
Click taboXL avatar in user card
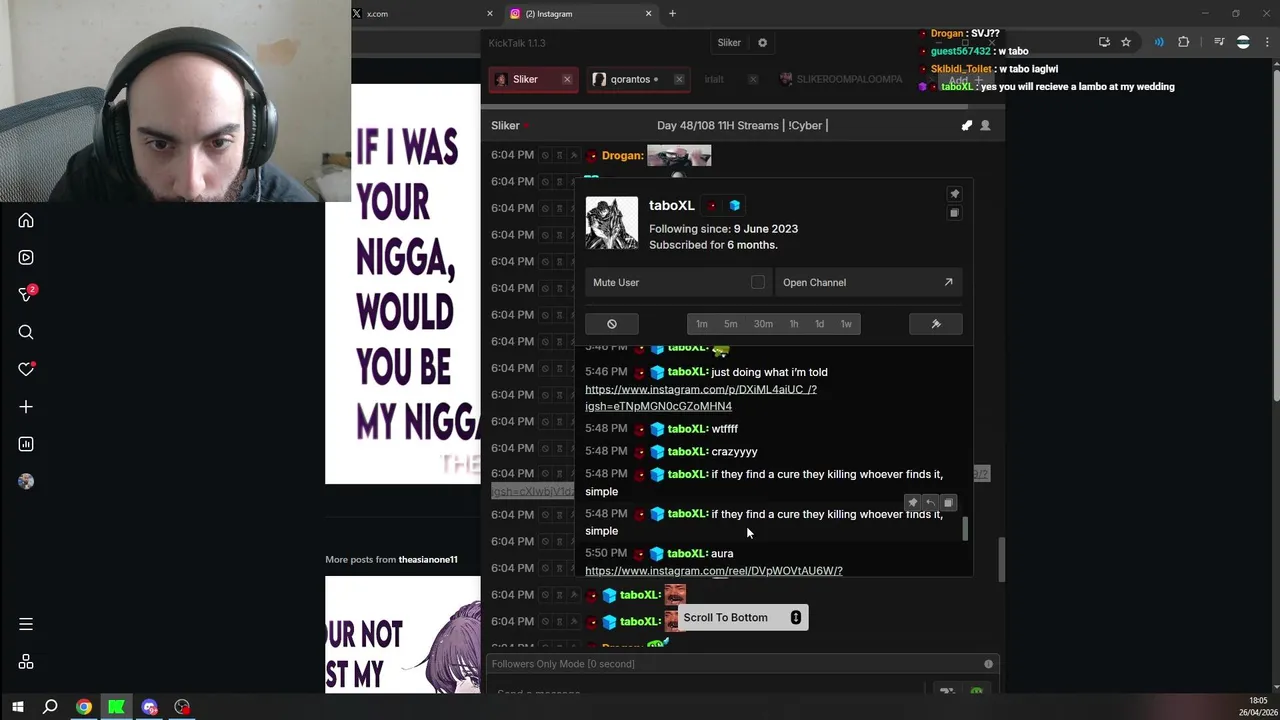coord(611,222)
